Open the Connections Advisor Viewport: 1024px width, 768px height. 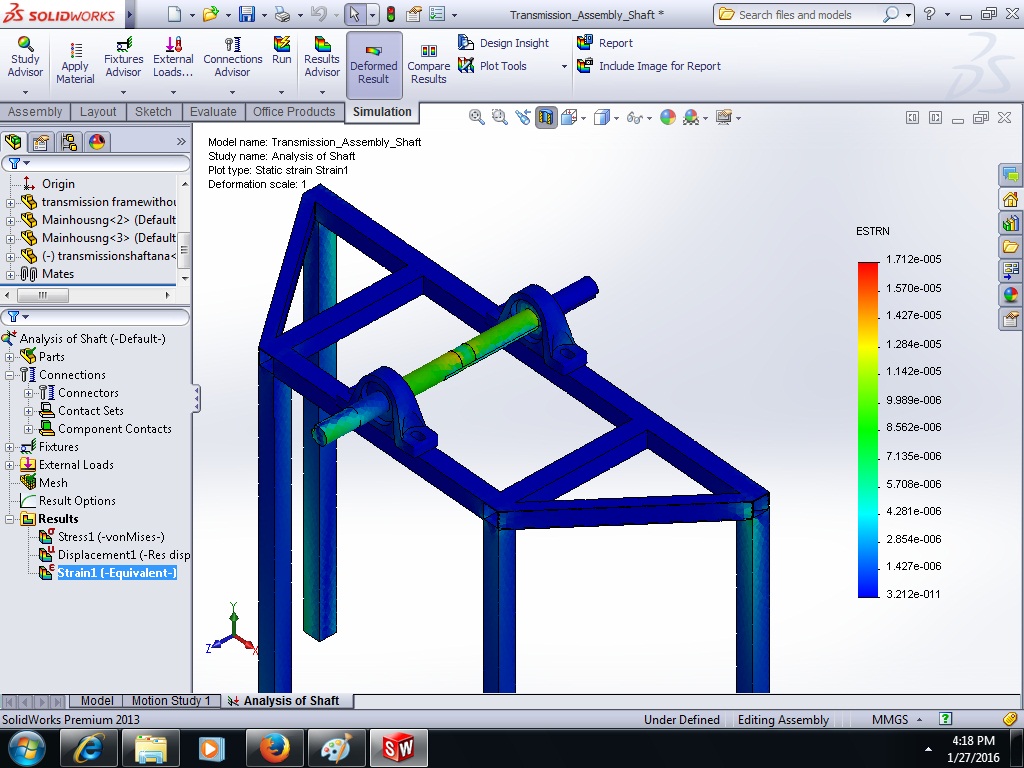click(x=232, y=57)
